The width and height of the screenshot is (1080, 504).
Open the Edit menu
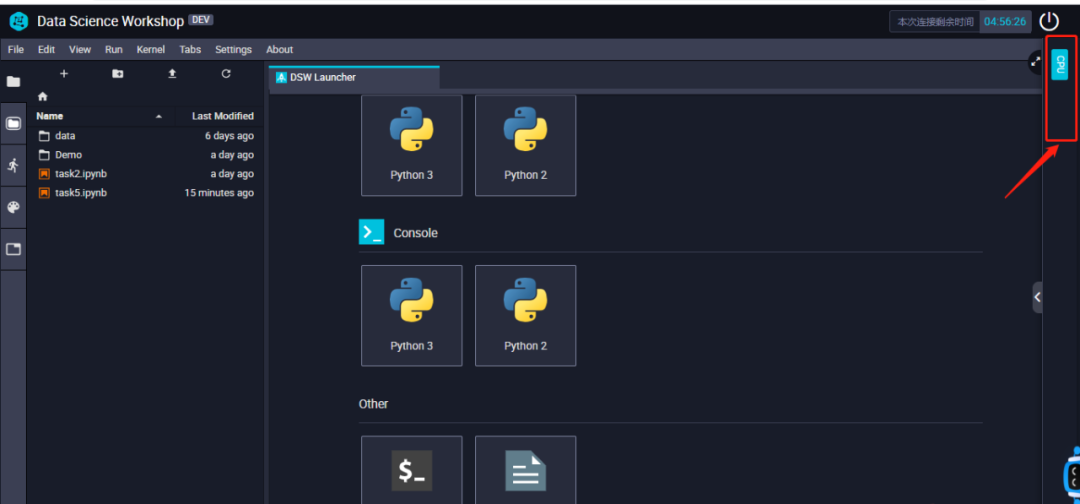click(47, 50)
